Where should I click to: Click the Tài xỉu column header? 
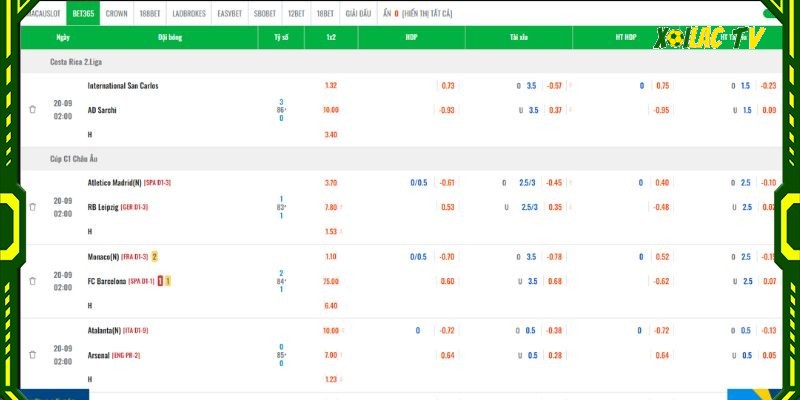click(x=518, y=38)
